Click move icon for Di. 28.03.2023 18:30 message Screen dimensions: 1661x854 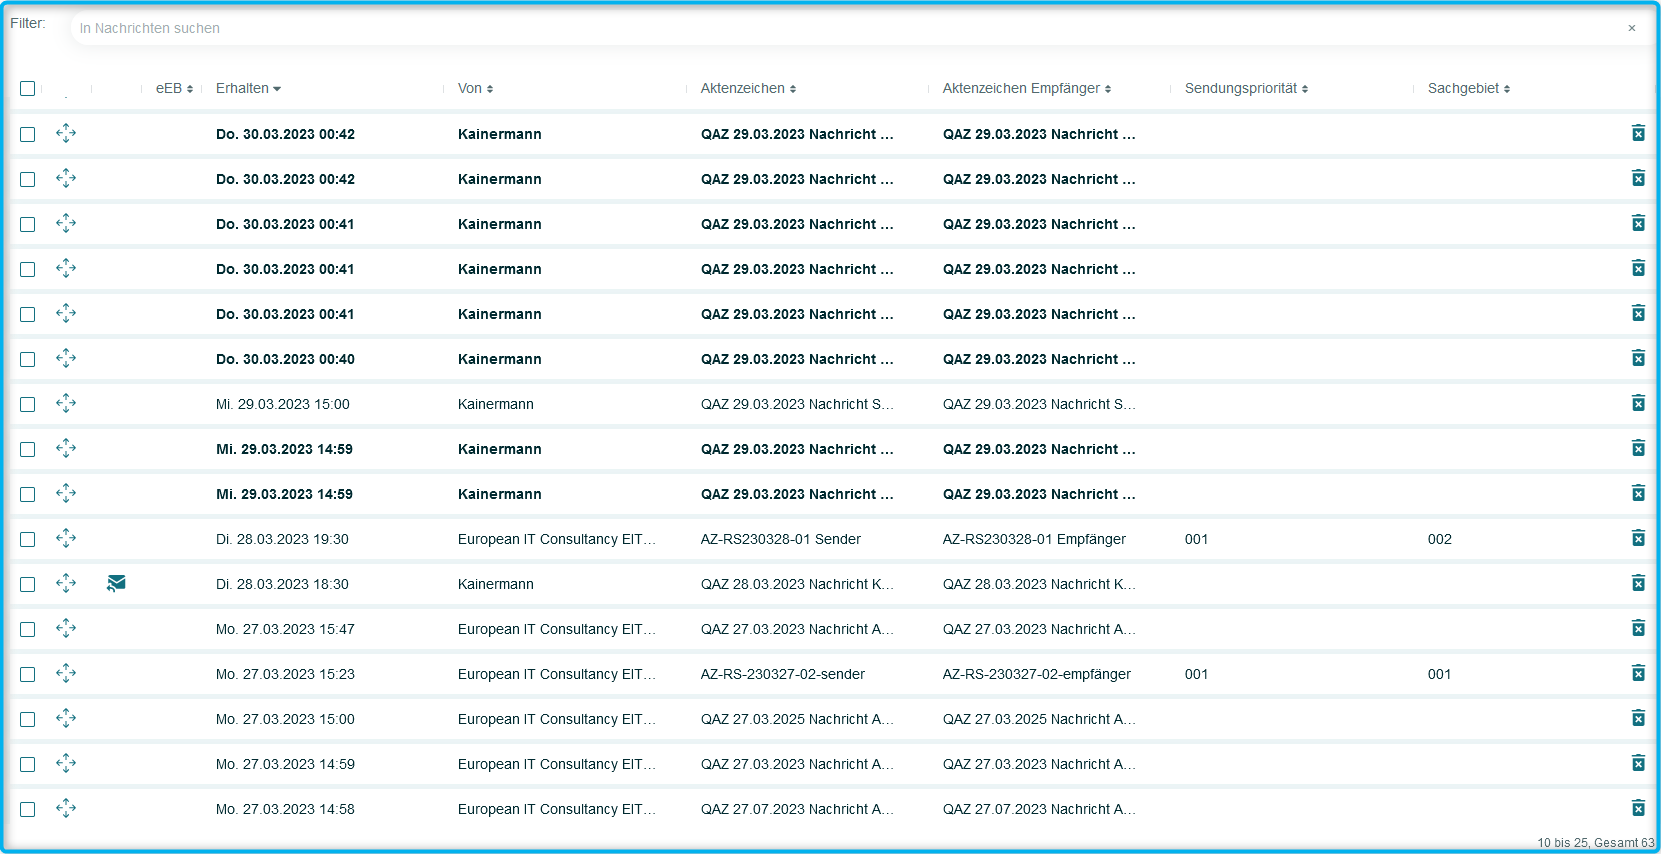coord(66,583)
